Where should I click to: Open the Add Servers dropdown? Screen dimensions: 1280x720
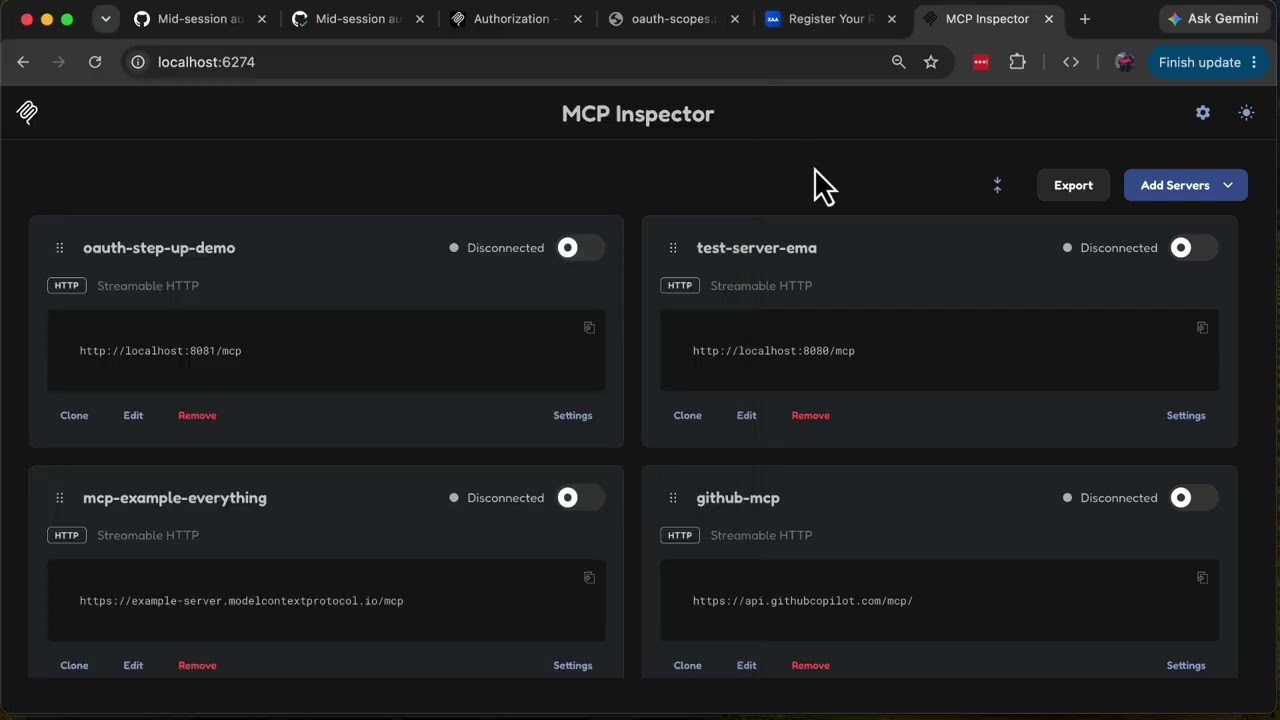(1186, 185)
